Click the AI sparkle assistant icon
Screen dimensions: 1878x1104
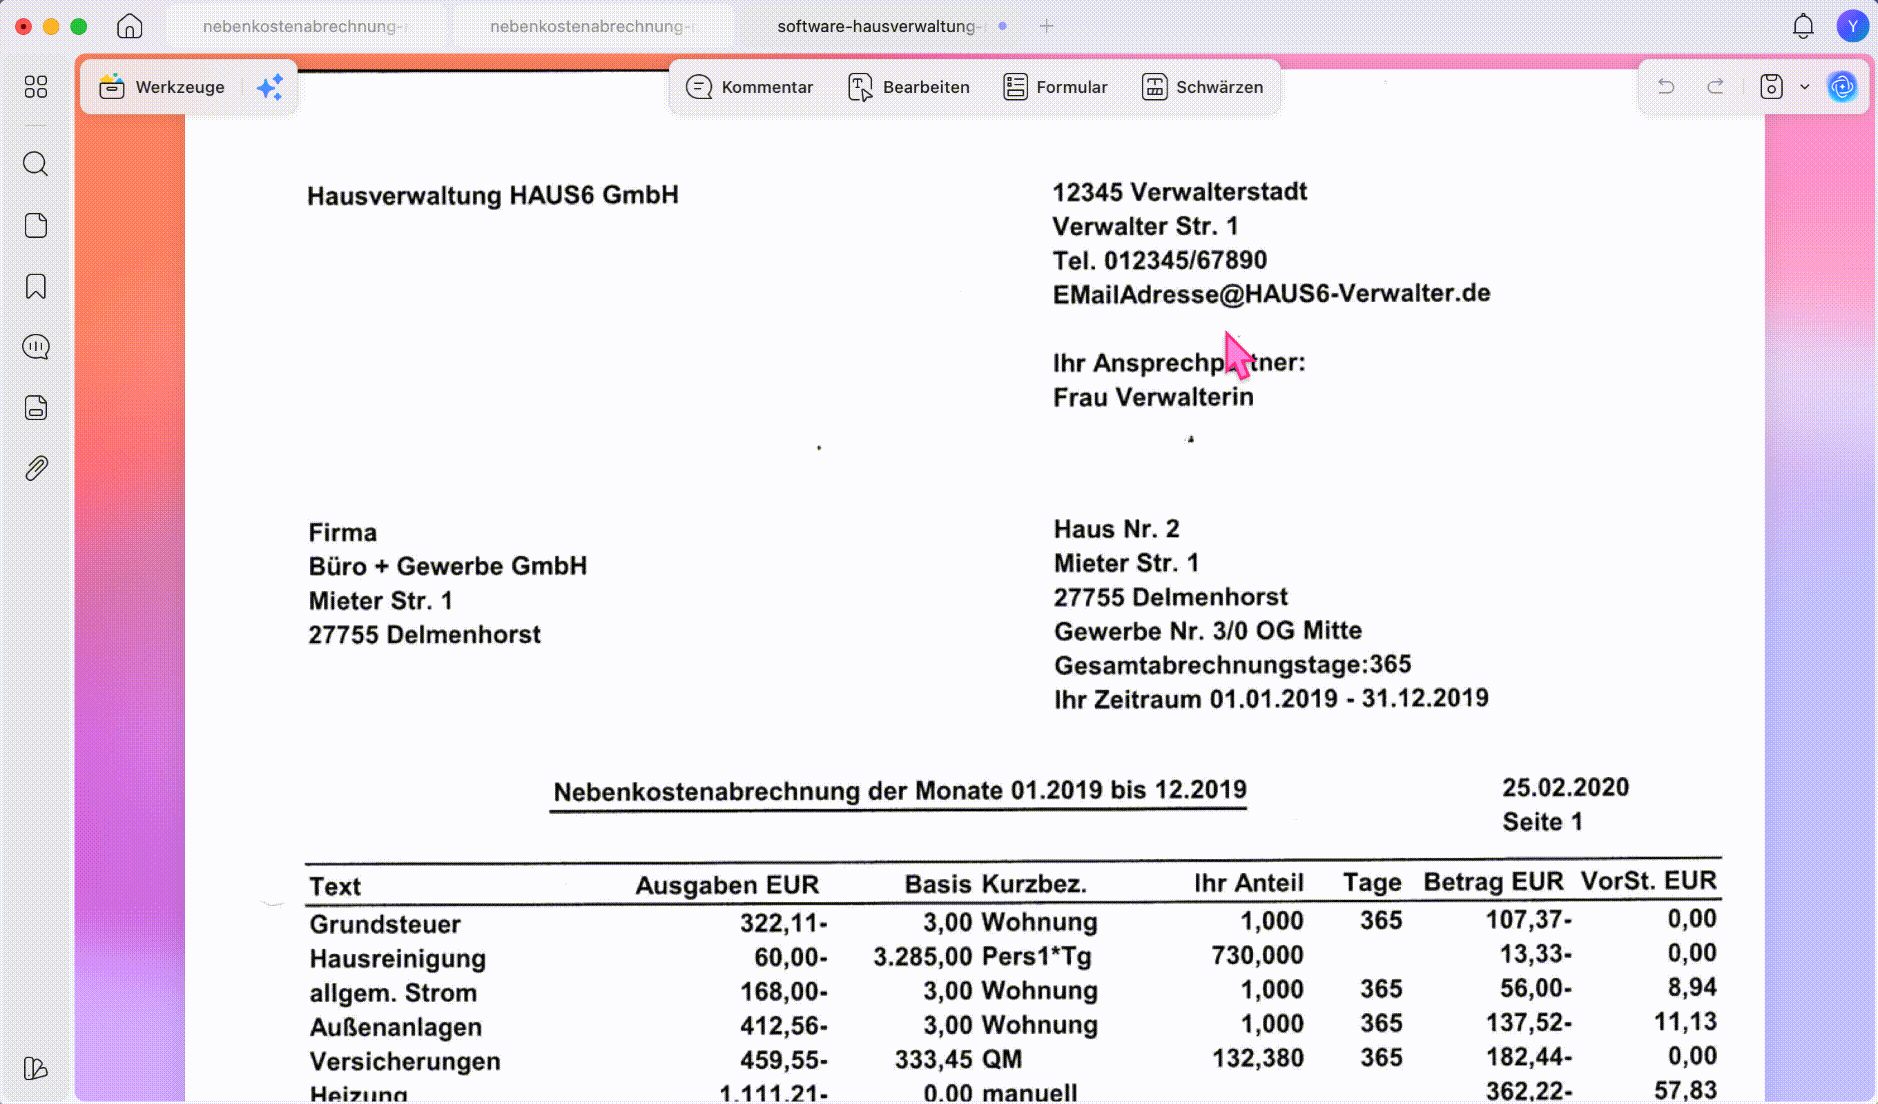(x=270, y=87)
